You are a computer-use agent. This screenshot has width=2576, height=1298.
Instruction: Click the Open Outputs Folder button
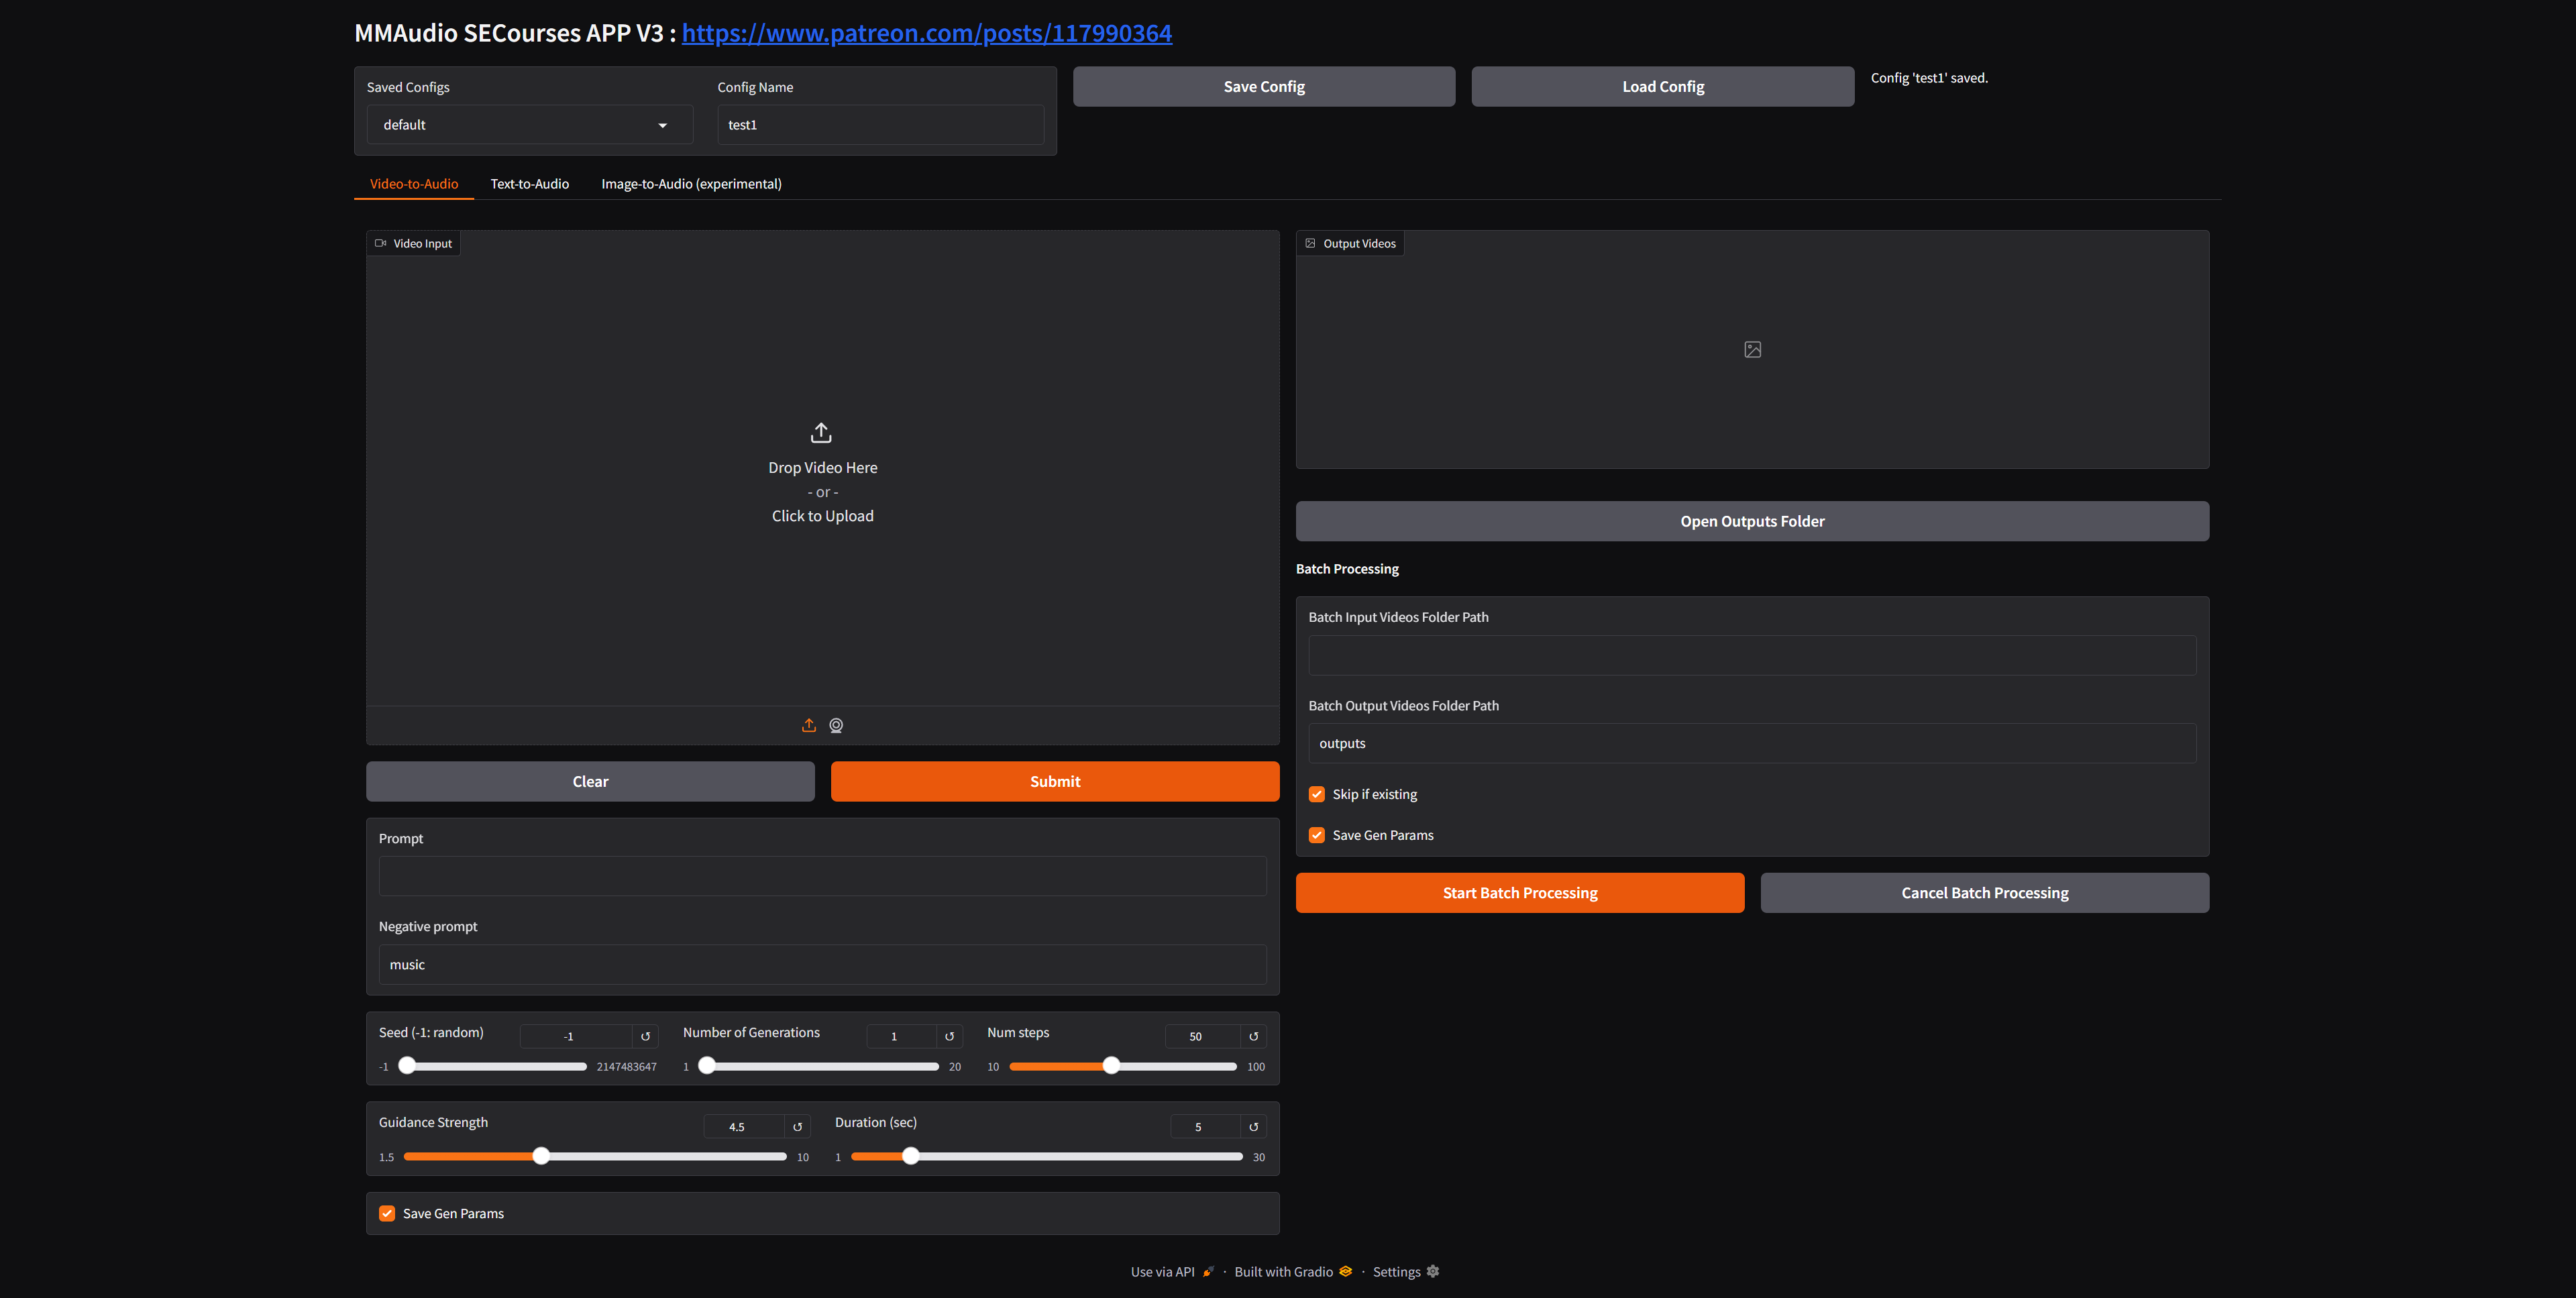tap(1751, 521)
